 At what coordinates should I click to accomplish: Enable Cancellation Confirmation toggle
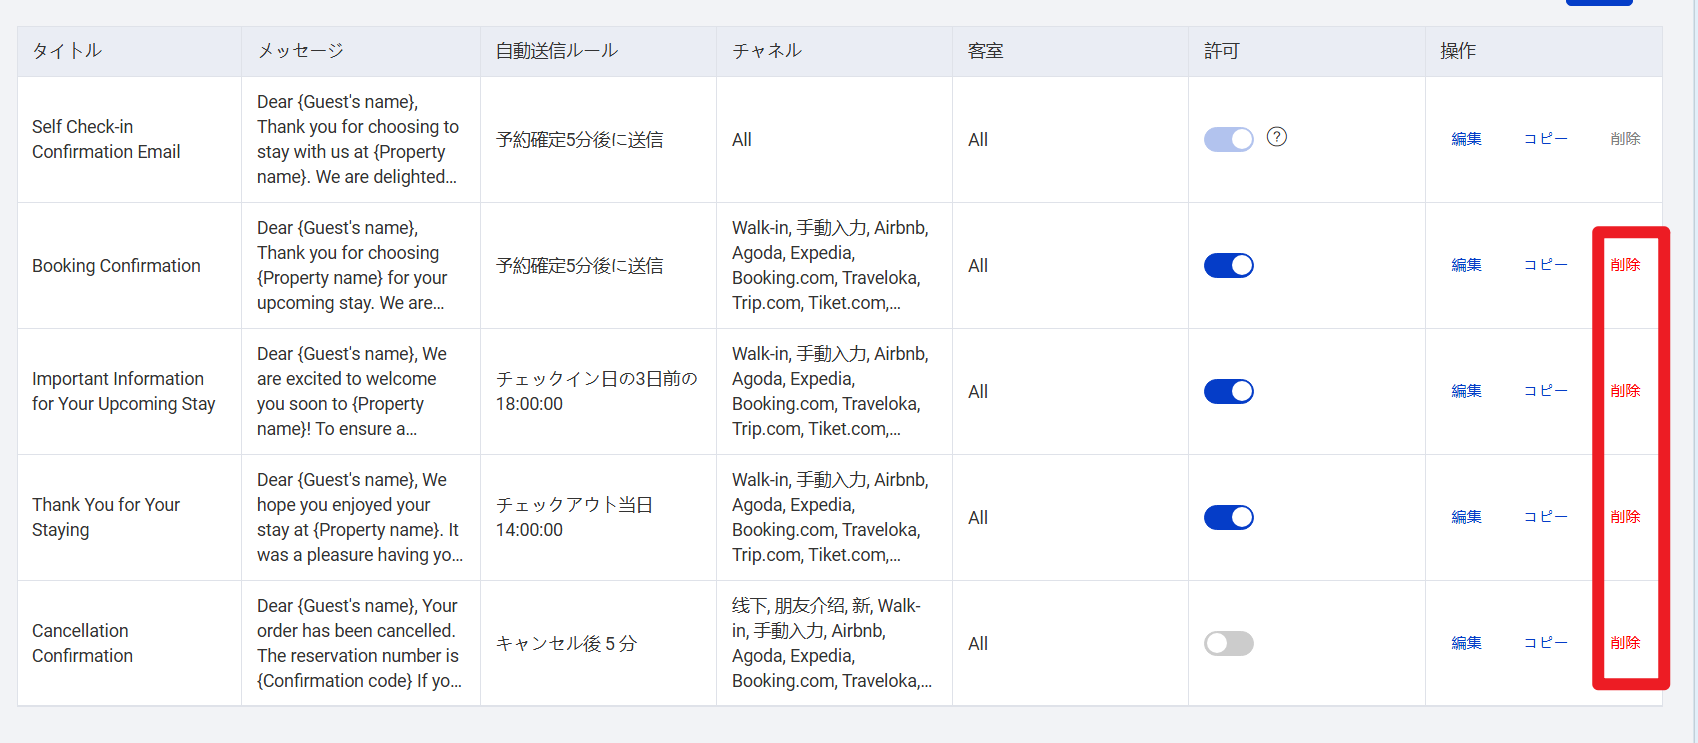pos(1229,643)
